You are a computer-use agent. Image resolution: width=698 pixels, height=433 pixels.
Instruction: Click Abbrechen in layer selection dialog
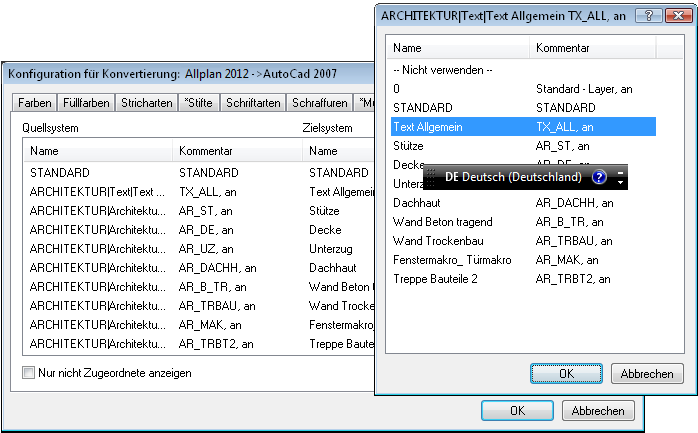[x=647, y=373]
